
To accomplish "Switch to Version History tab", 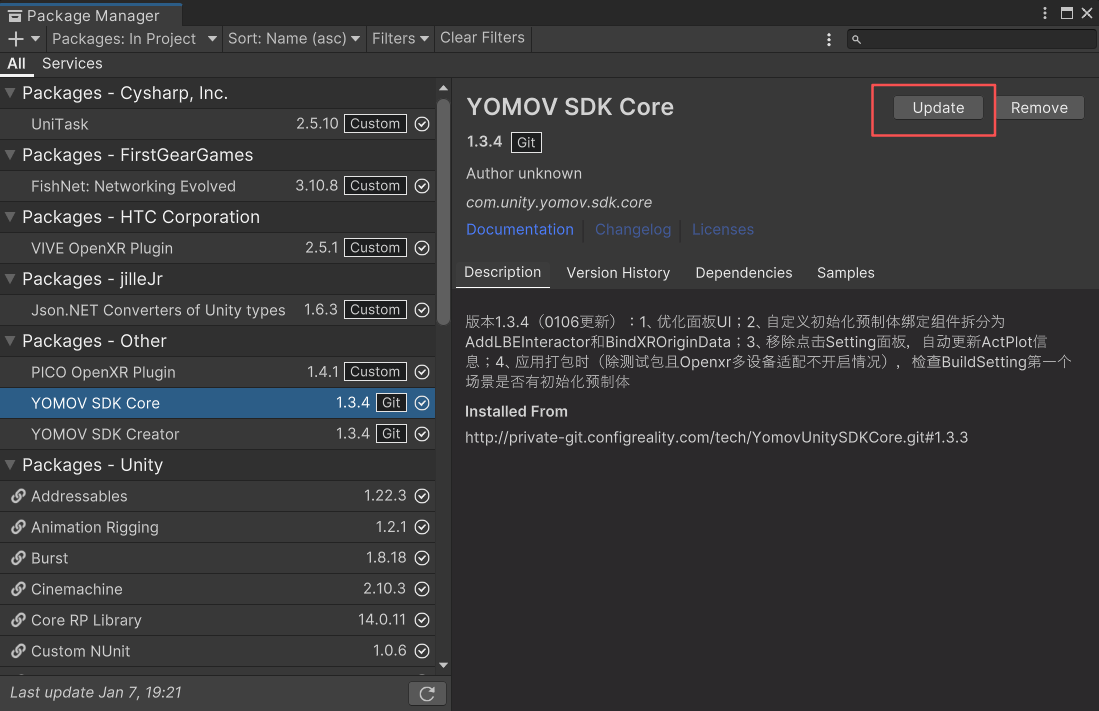I will (618, 273).
